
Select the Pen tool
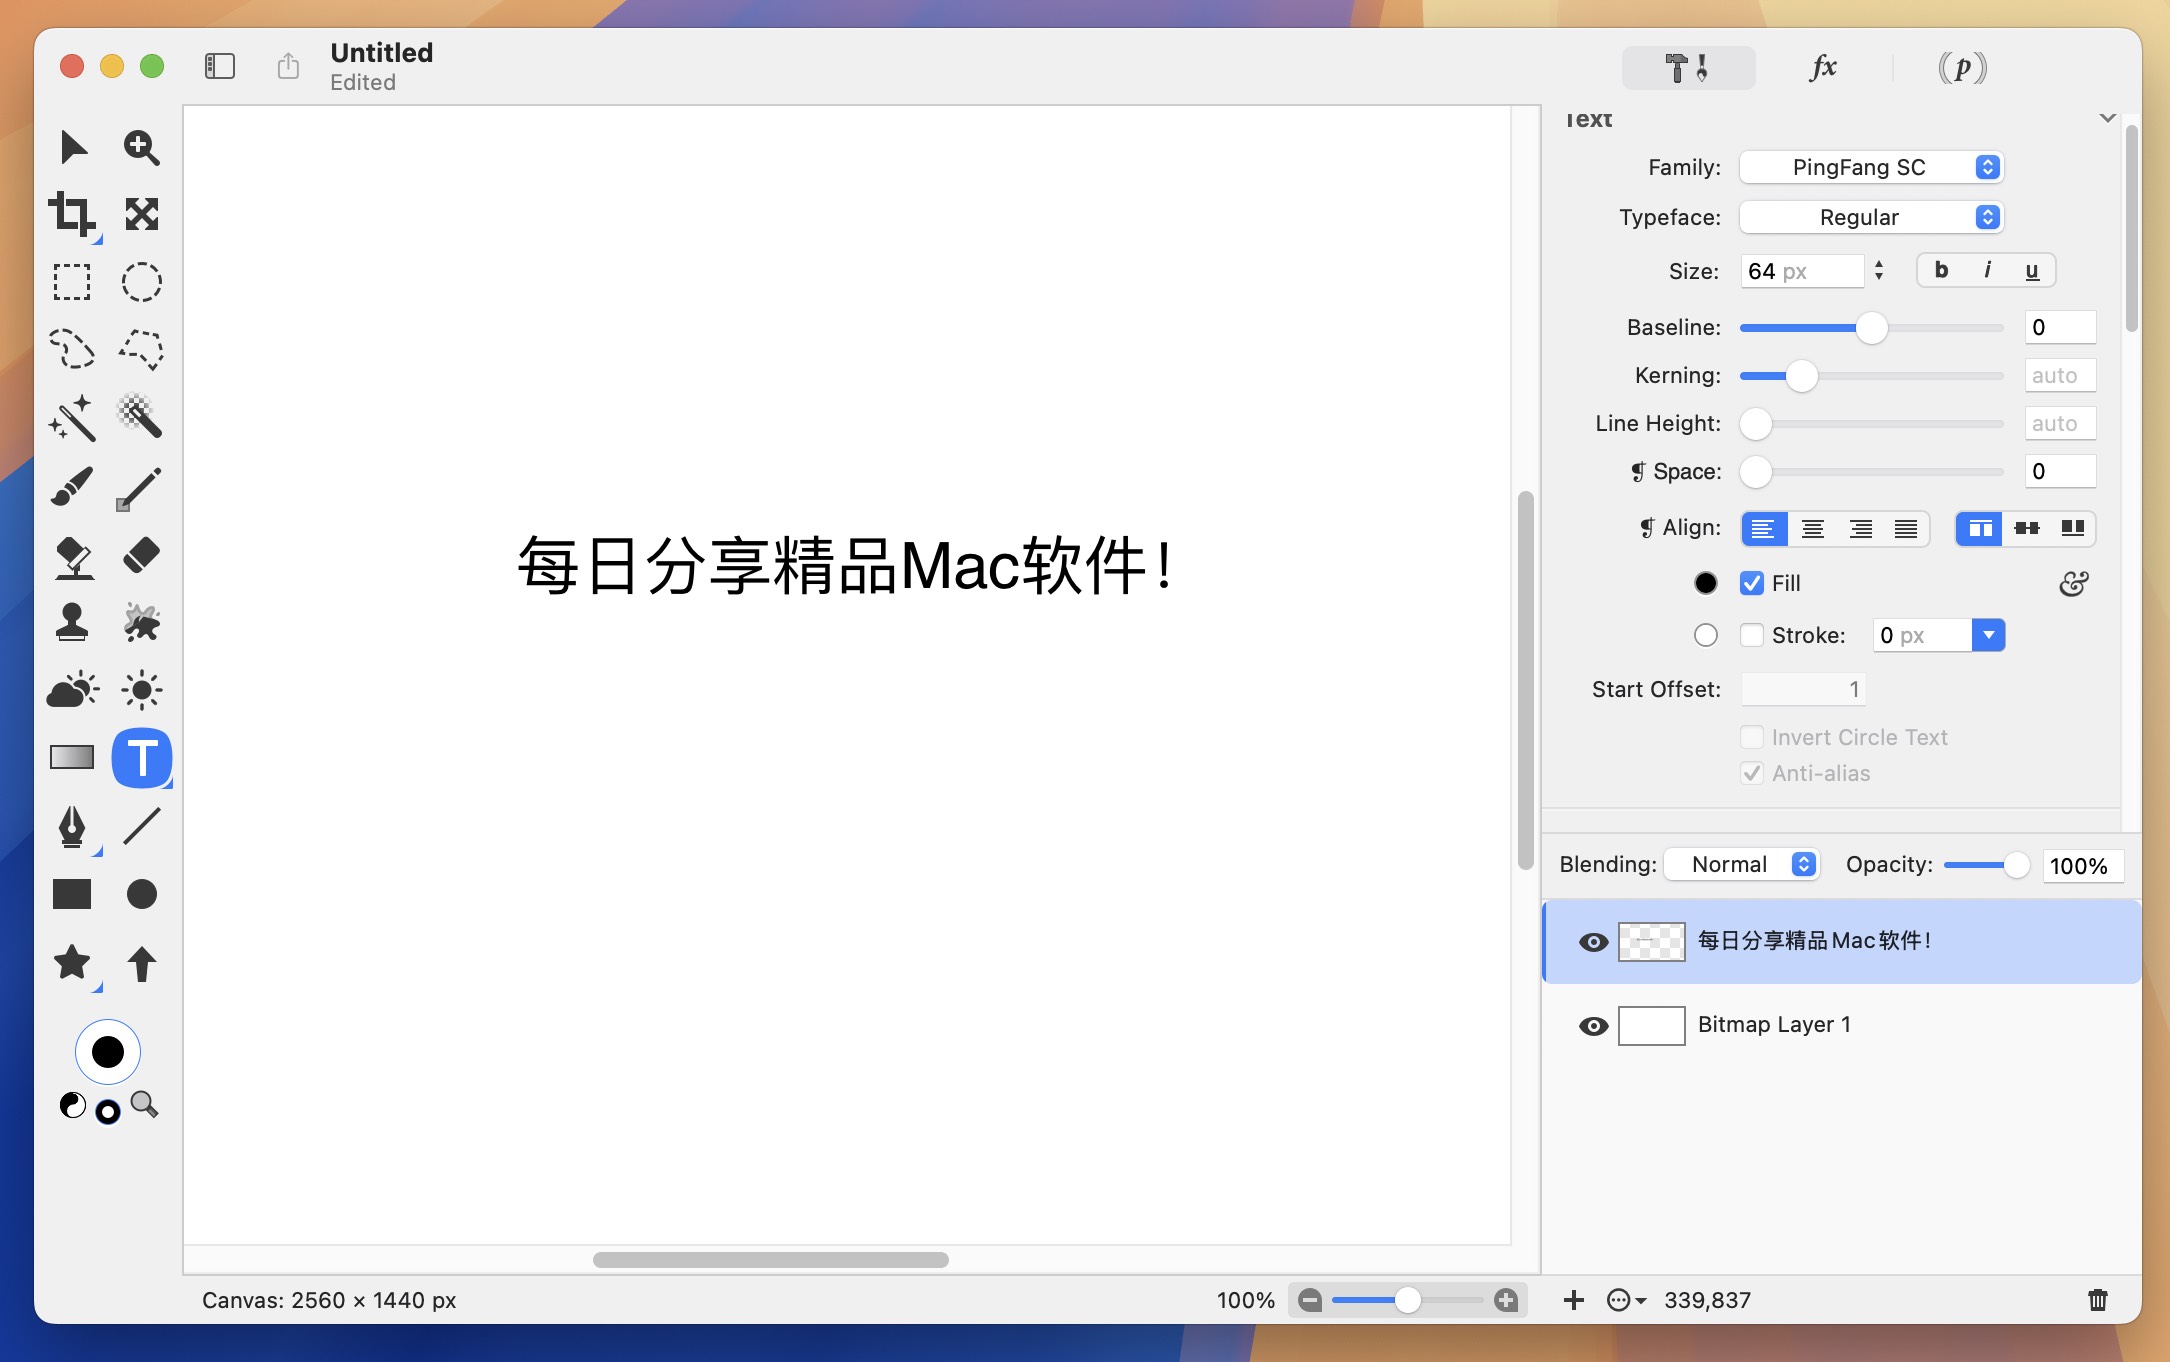tap(72, 828)
